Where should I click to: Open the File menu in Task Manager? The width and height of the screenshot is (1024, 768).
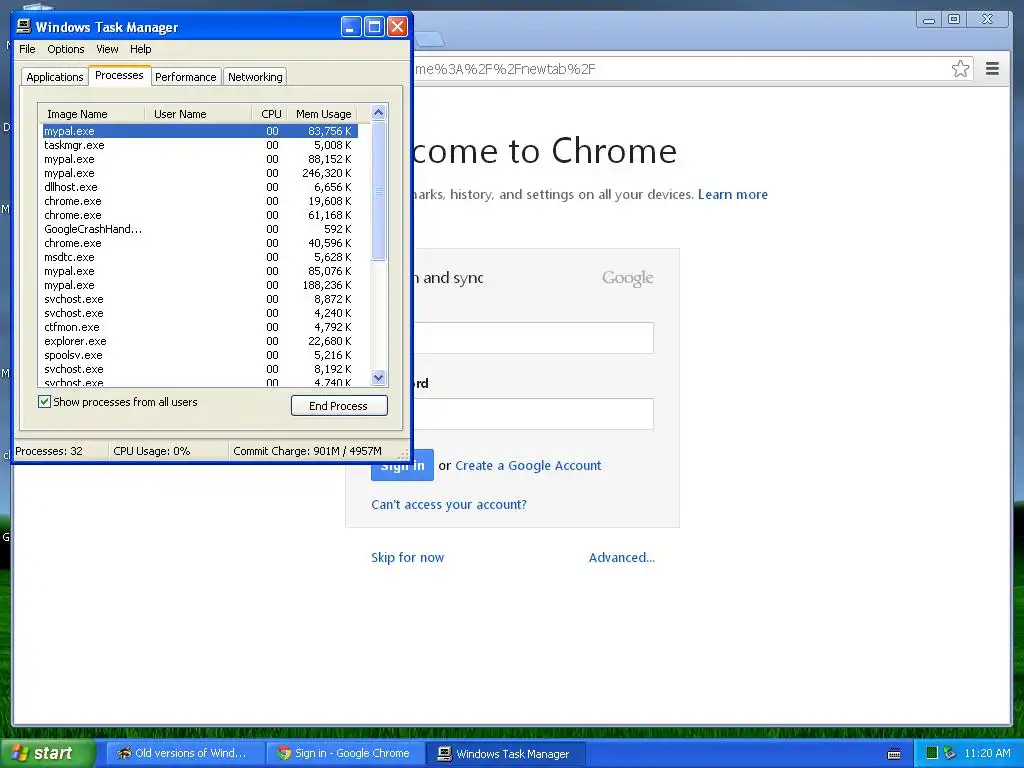27,49
